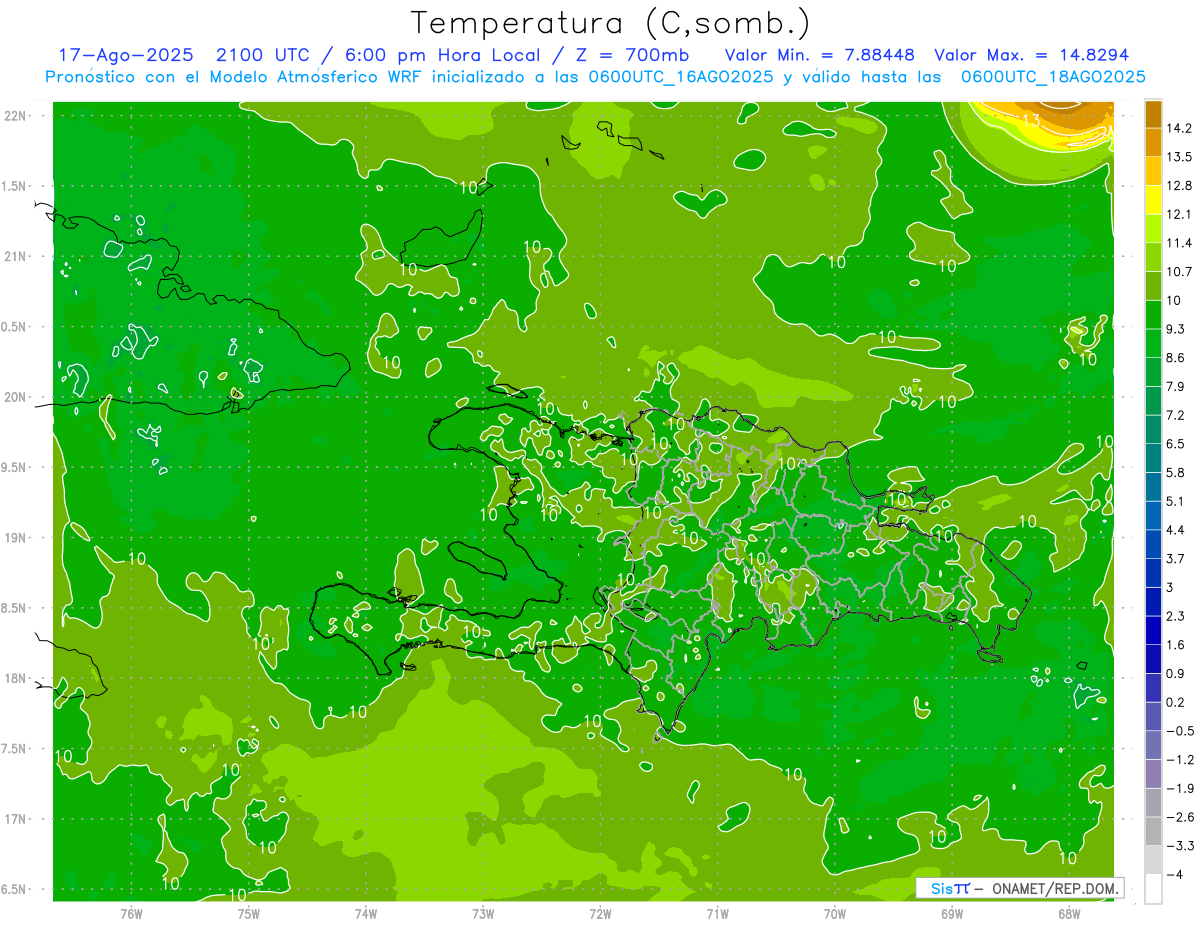Click the '69W' longitude axis label
Image resolution: width=1200 pixels, height=927 pixels.
point(951,914)
